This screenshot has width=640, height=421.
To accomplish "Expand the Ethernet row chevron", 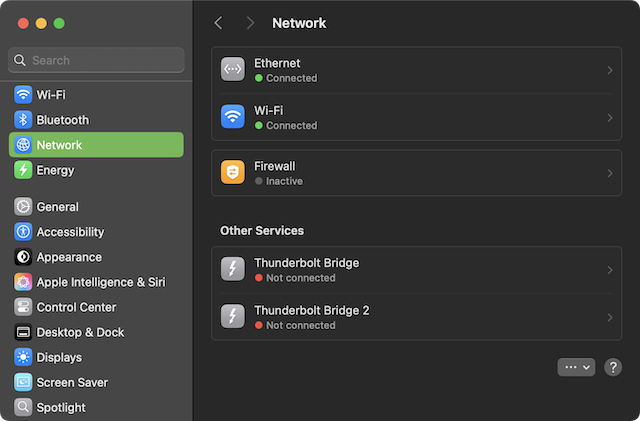I will pyautogui.click(x=610, y=70).
